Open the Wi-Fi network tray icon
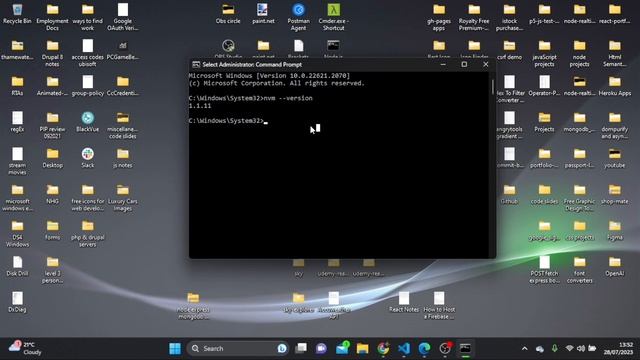The image size is (640, 360). click(569, 348)
